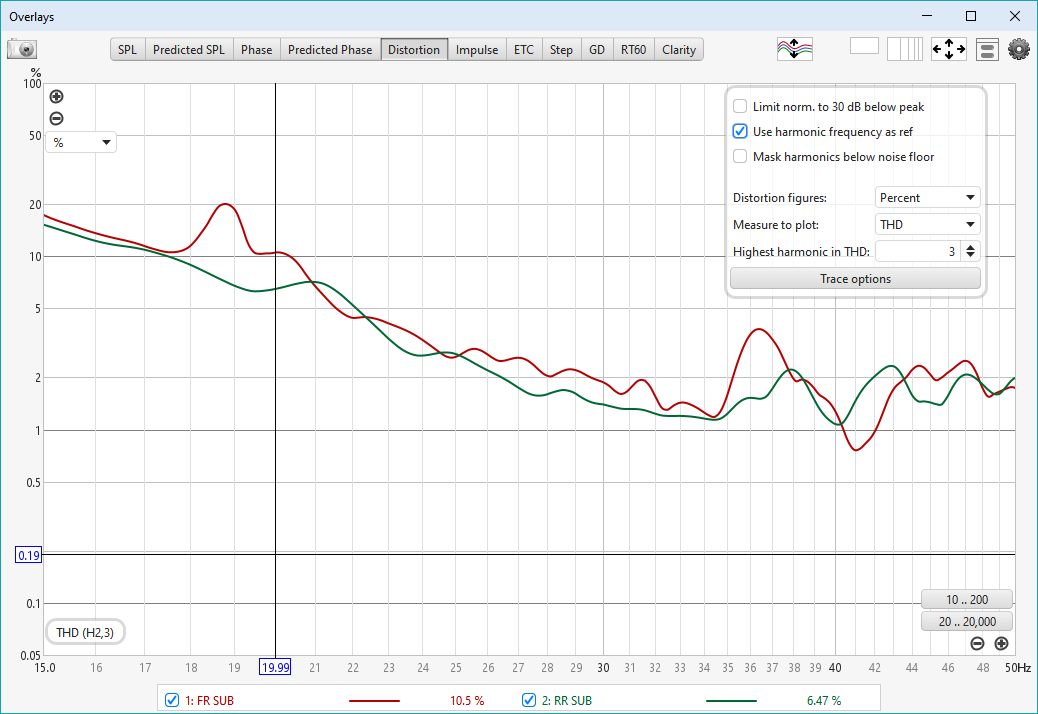Set range with 20 .. 20,000 button
This screenshot has width=1038, height=714.
coord(967,621)
